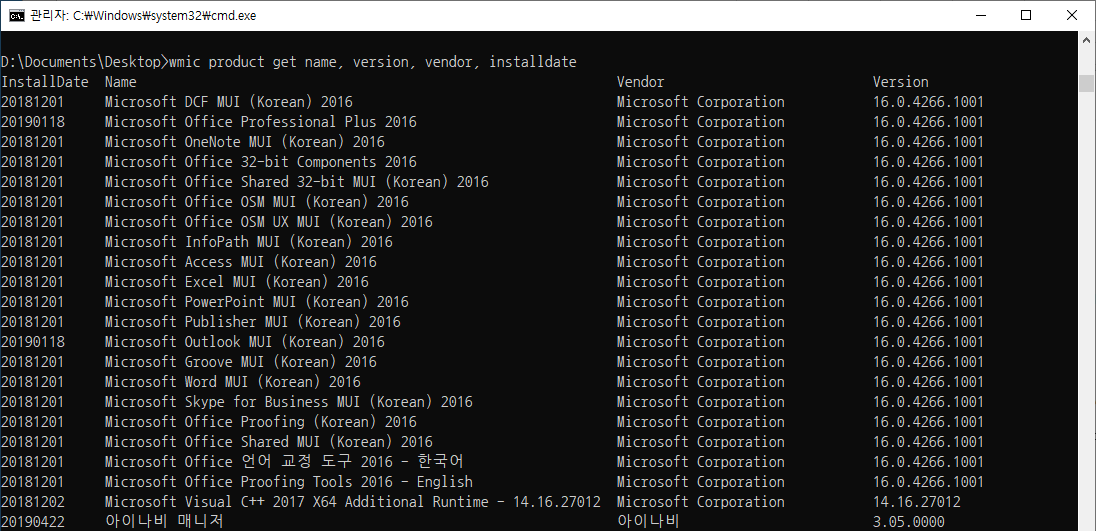Click Microsoft Outlook MUI (Korean) 2016
This screenshot has height=531, width=1096.
(245, 342)
